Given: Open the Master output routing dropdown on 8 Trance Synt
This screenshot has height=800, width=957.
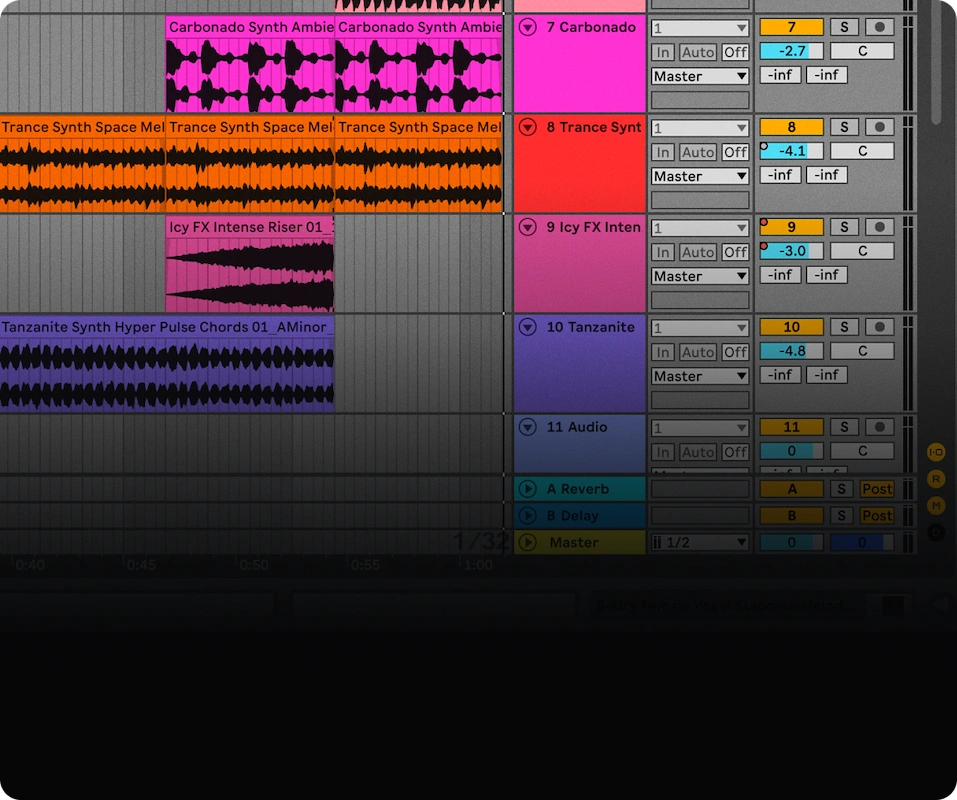Looking at the screenshot, I should (699, 175).
